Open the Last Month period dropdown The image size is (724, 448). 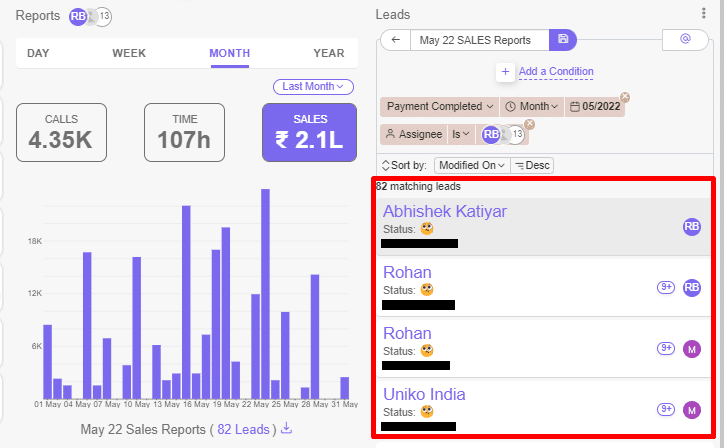point(314,87)
